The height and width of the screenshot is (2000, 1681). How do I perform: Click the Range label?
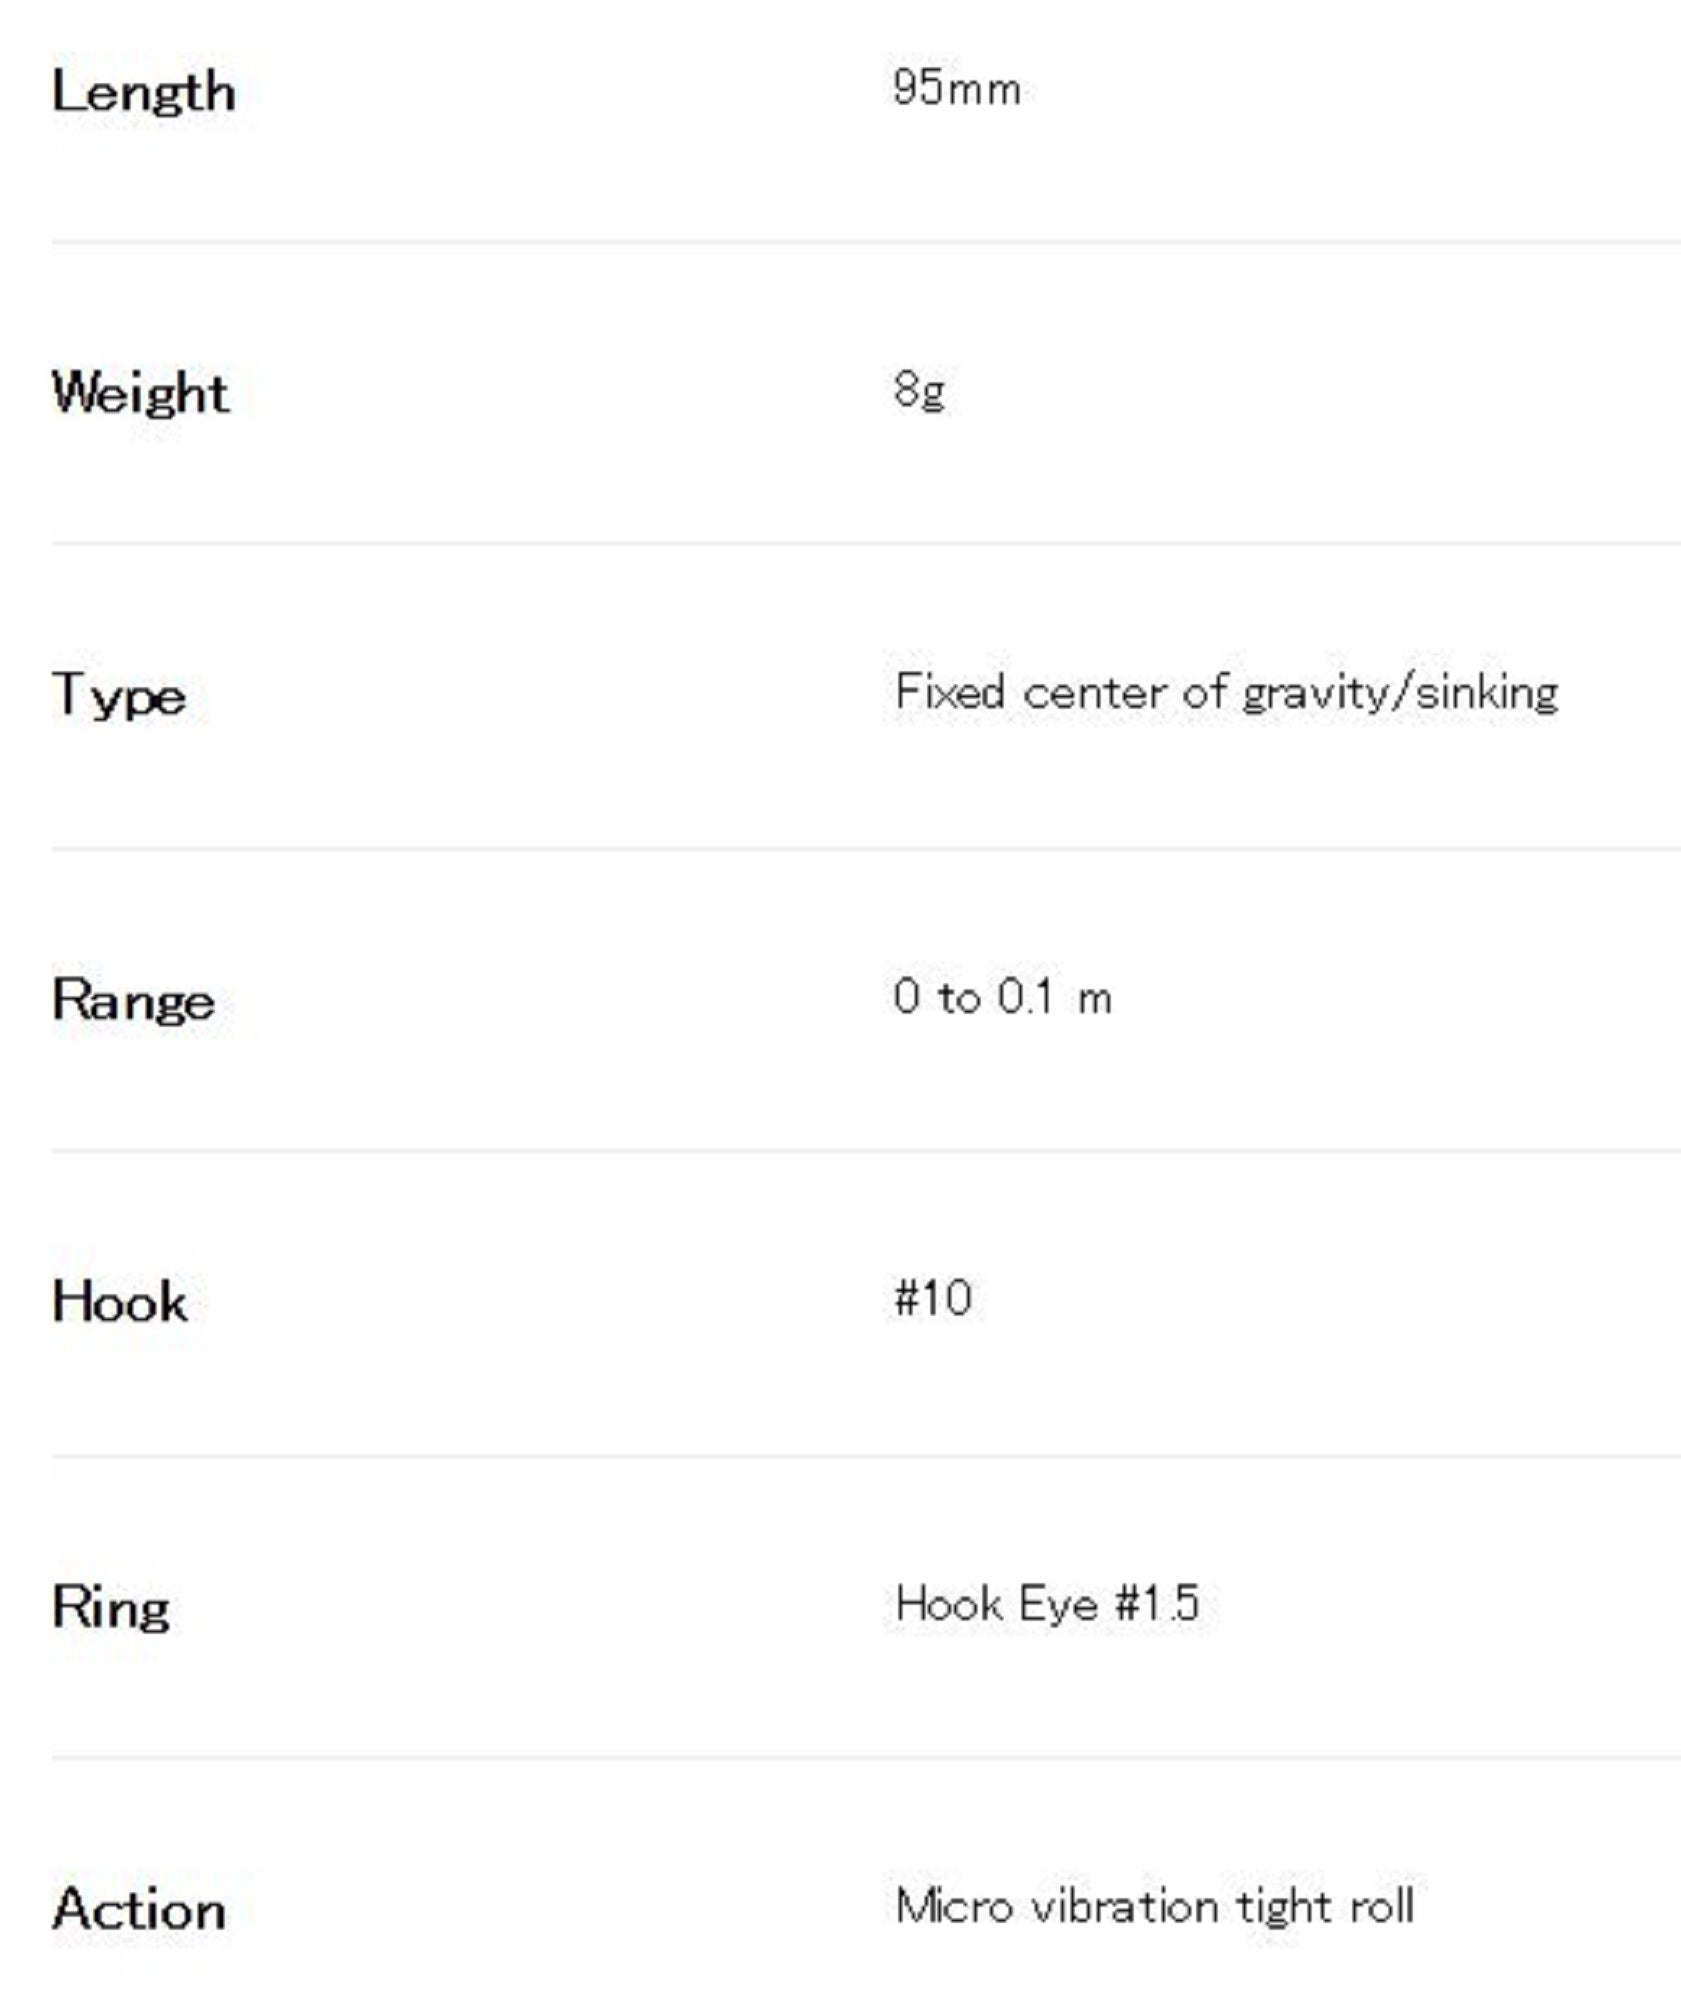(133, 999)
